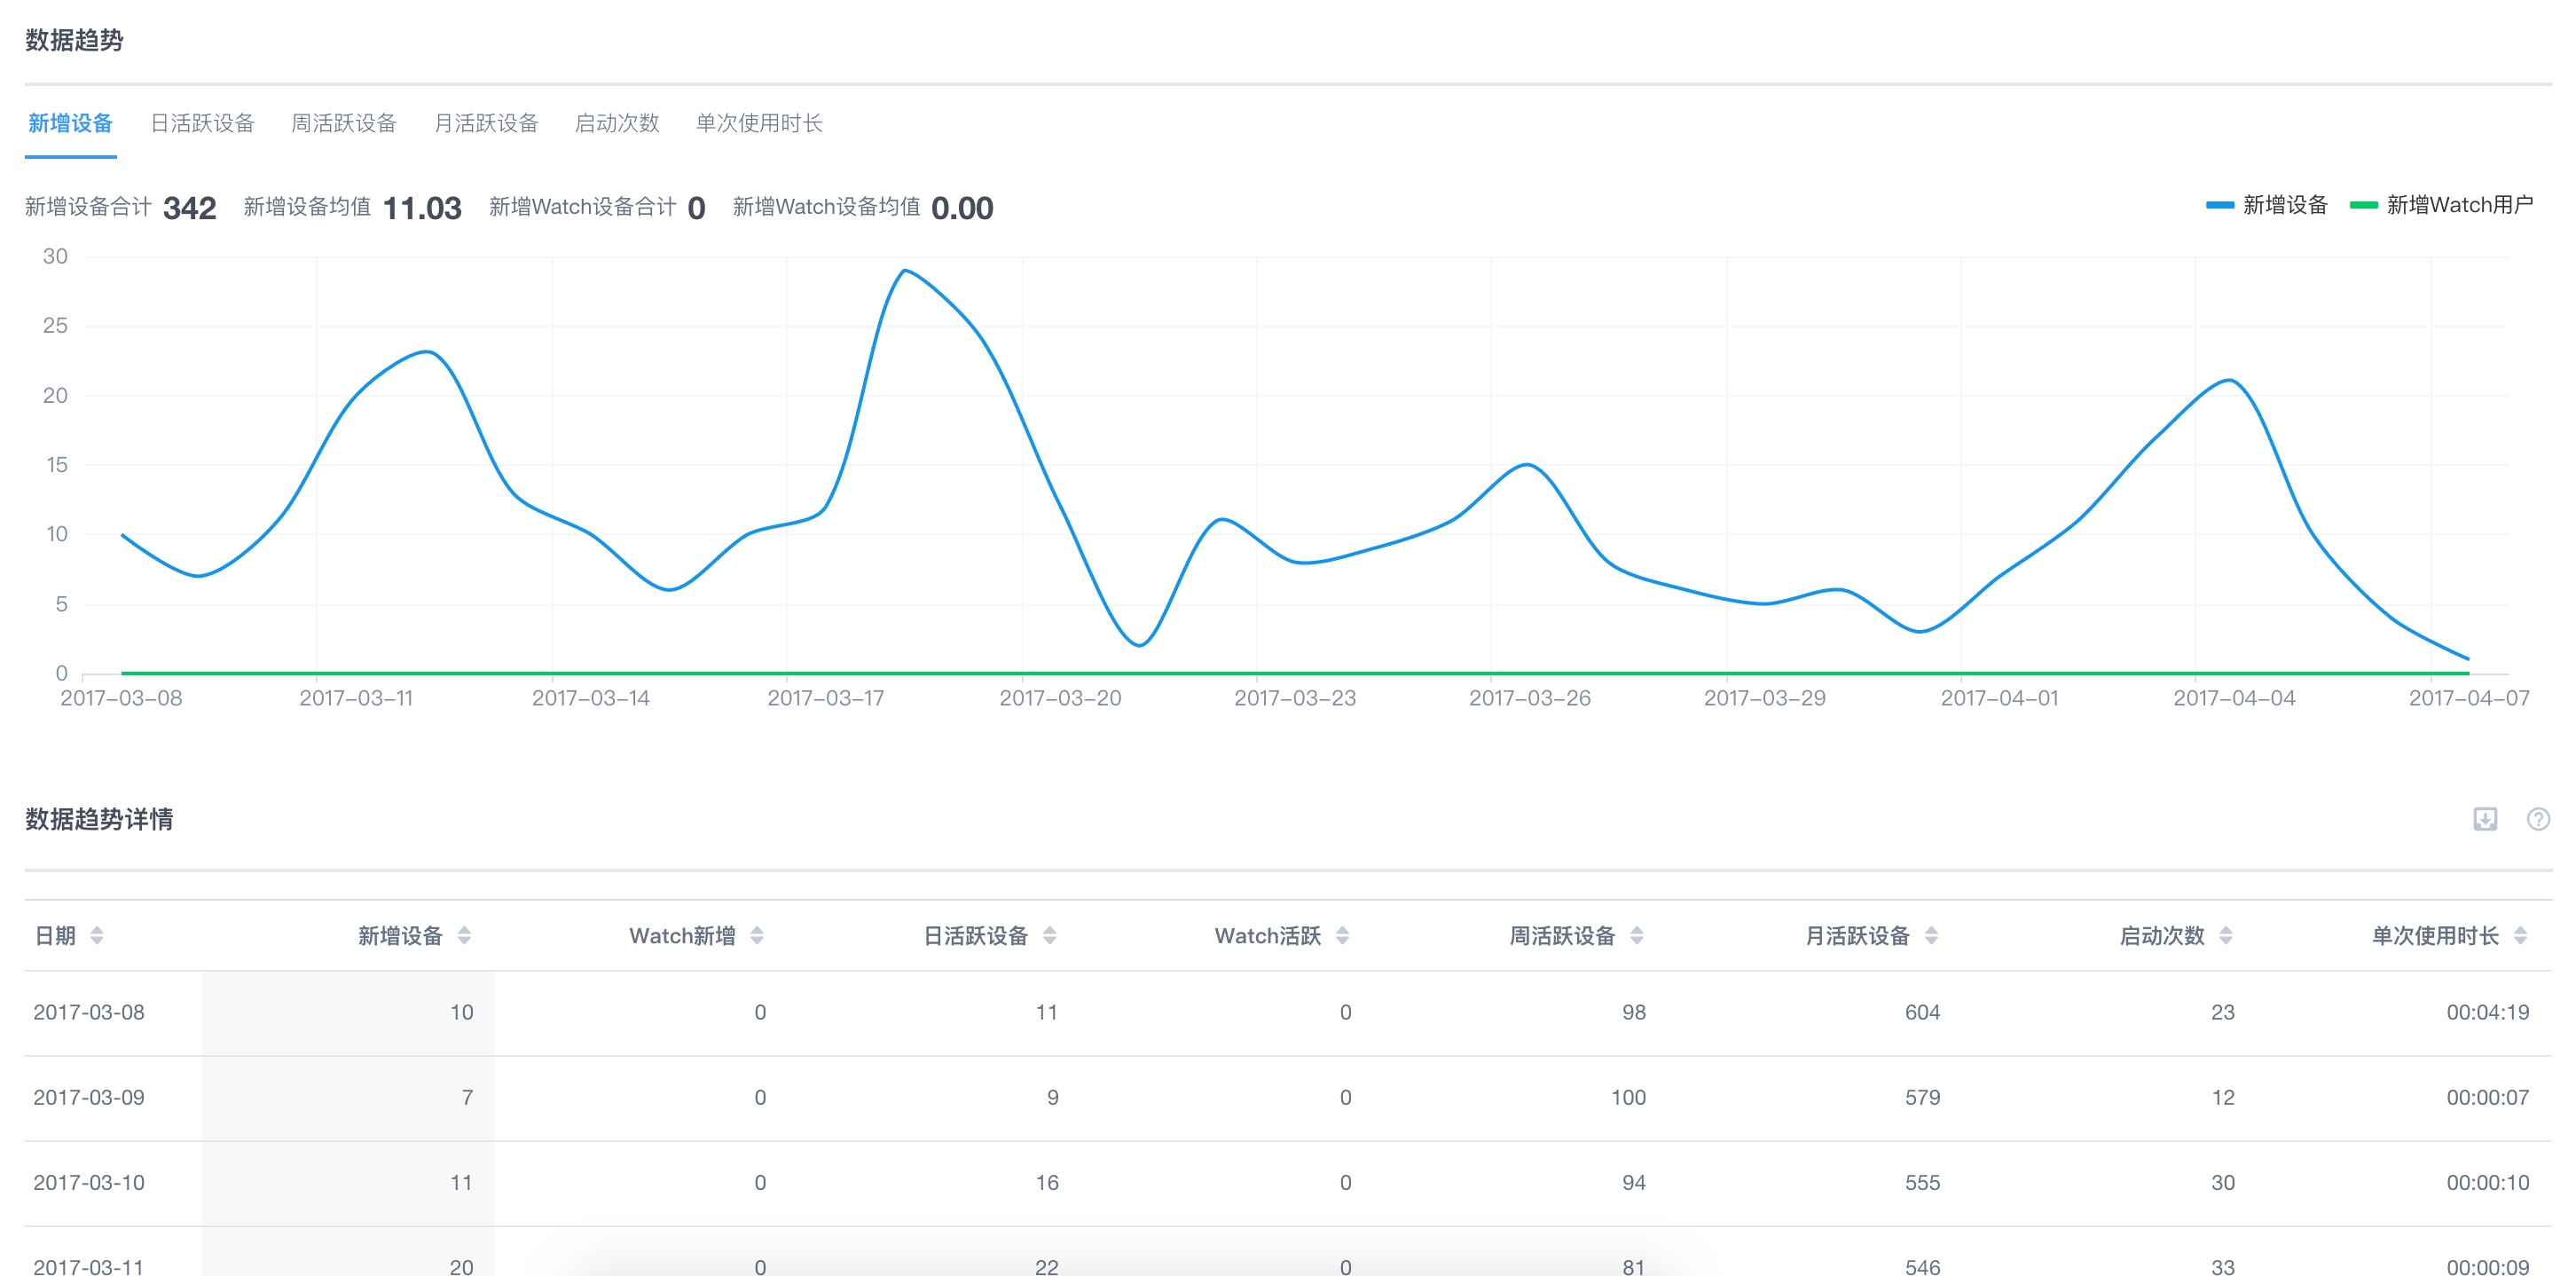Click x-axis label 2017-03-11
This screenshot has width=2576, height=1276.
[x=356, y=698]
